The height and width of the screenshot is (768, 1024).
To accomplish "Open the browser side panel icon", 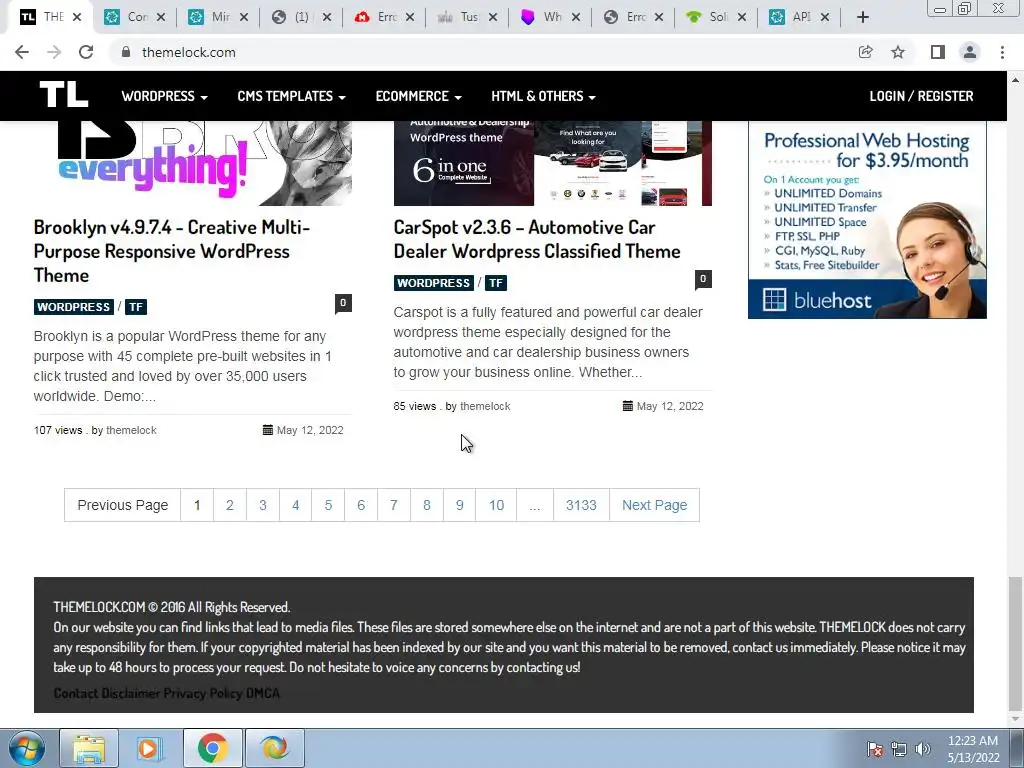I will 938,52.
